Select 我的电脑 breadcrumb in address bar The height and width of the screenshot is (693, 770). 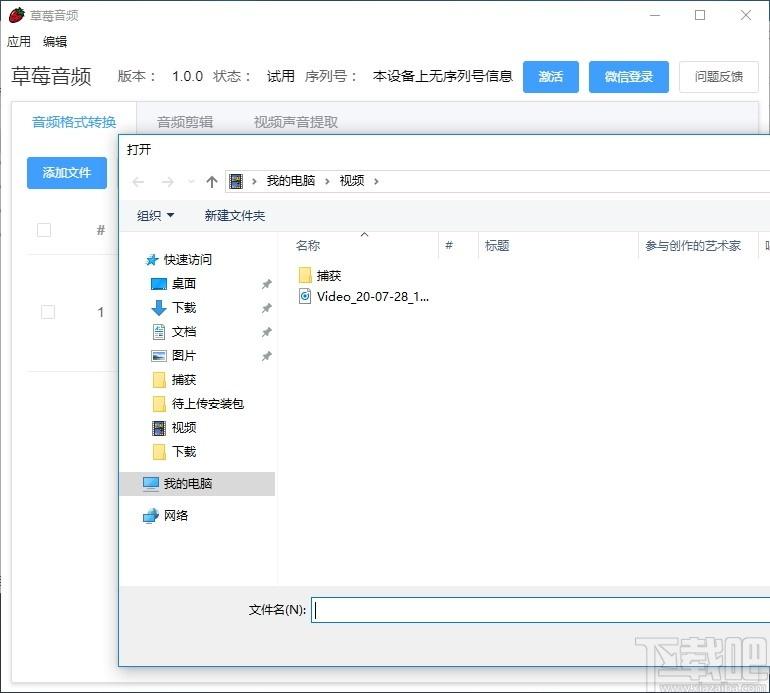[291, 181]
